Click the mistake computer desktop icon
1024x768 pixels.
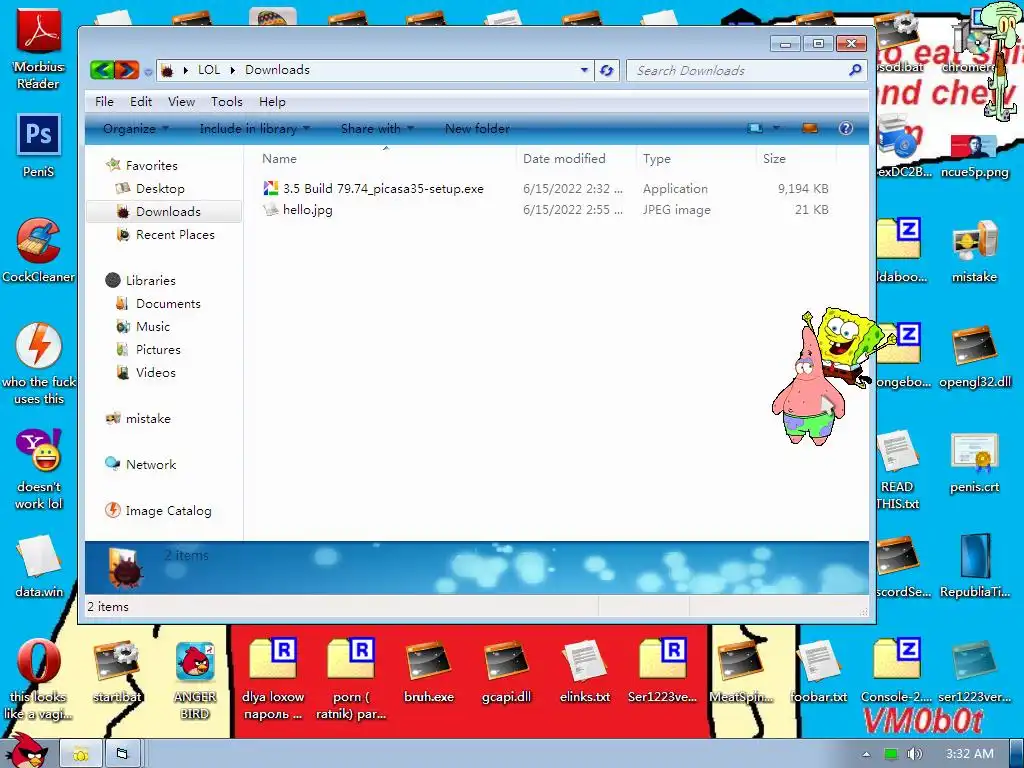point(974,251)
